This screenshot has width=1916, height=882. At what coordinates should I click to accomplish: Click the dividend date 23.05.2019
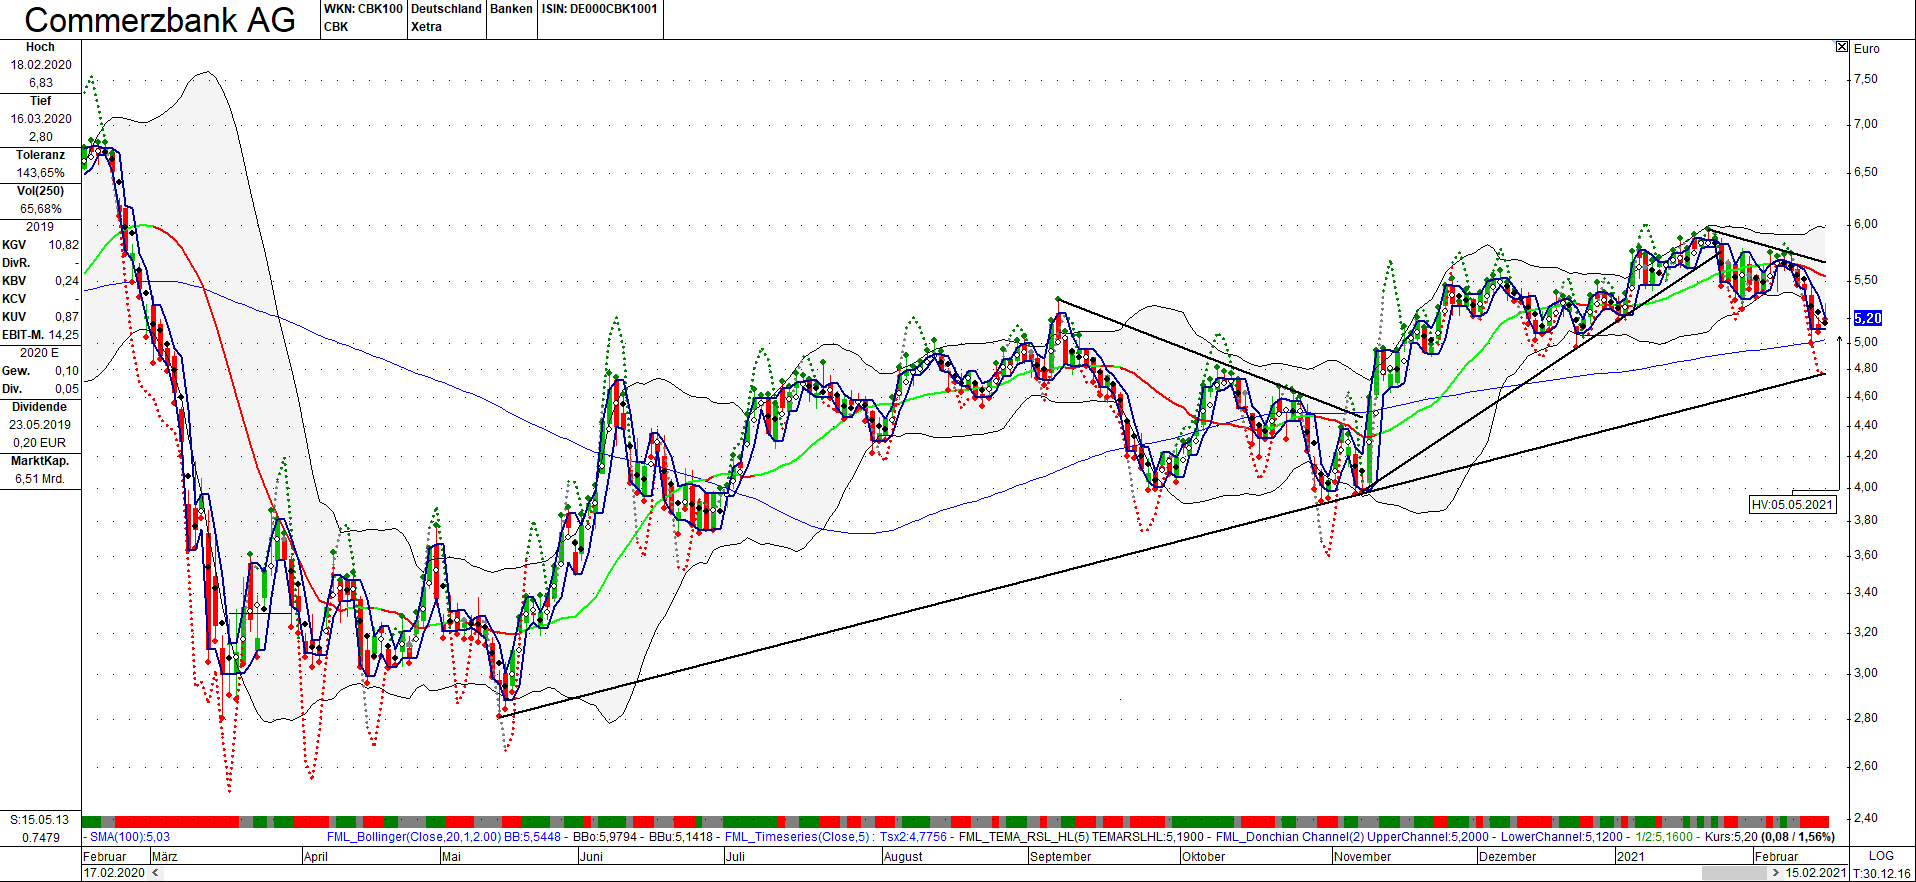(41, 425)
